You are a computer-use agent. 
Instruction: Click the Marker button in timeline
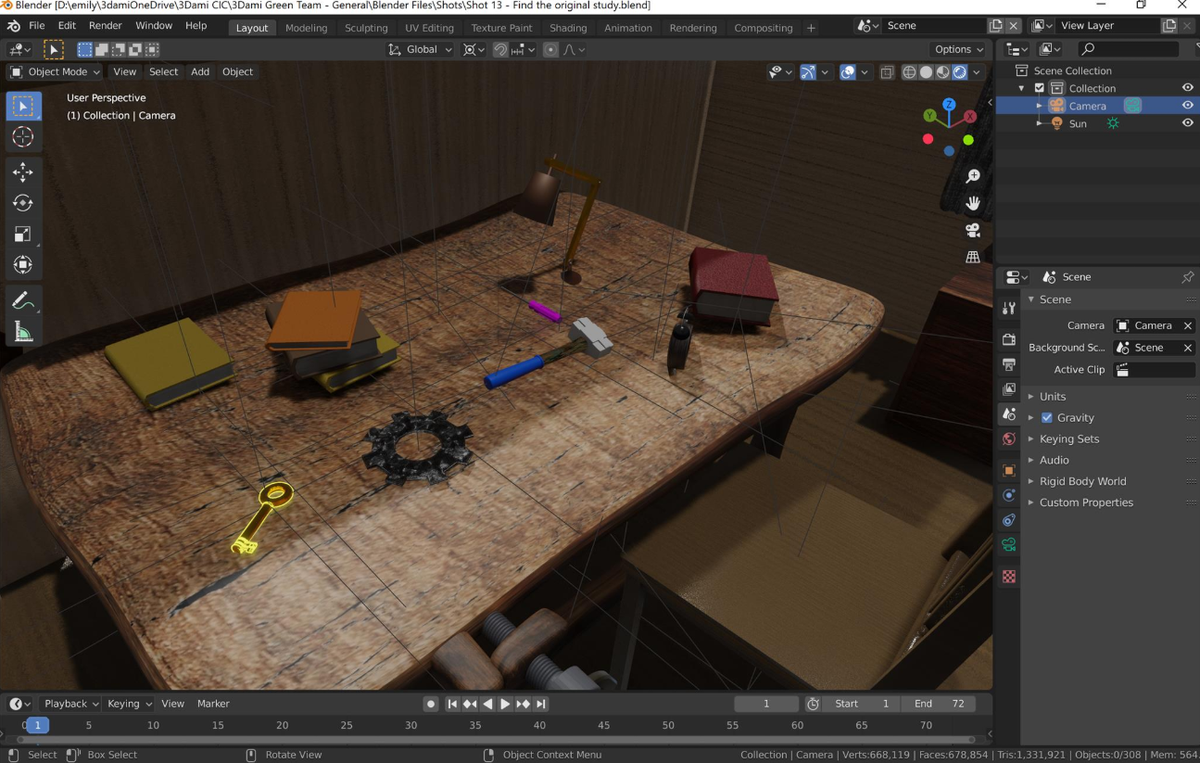click(x=213, y=704)
